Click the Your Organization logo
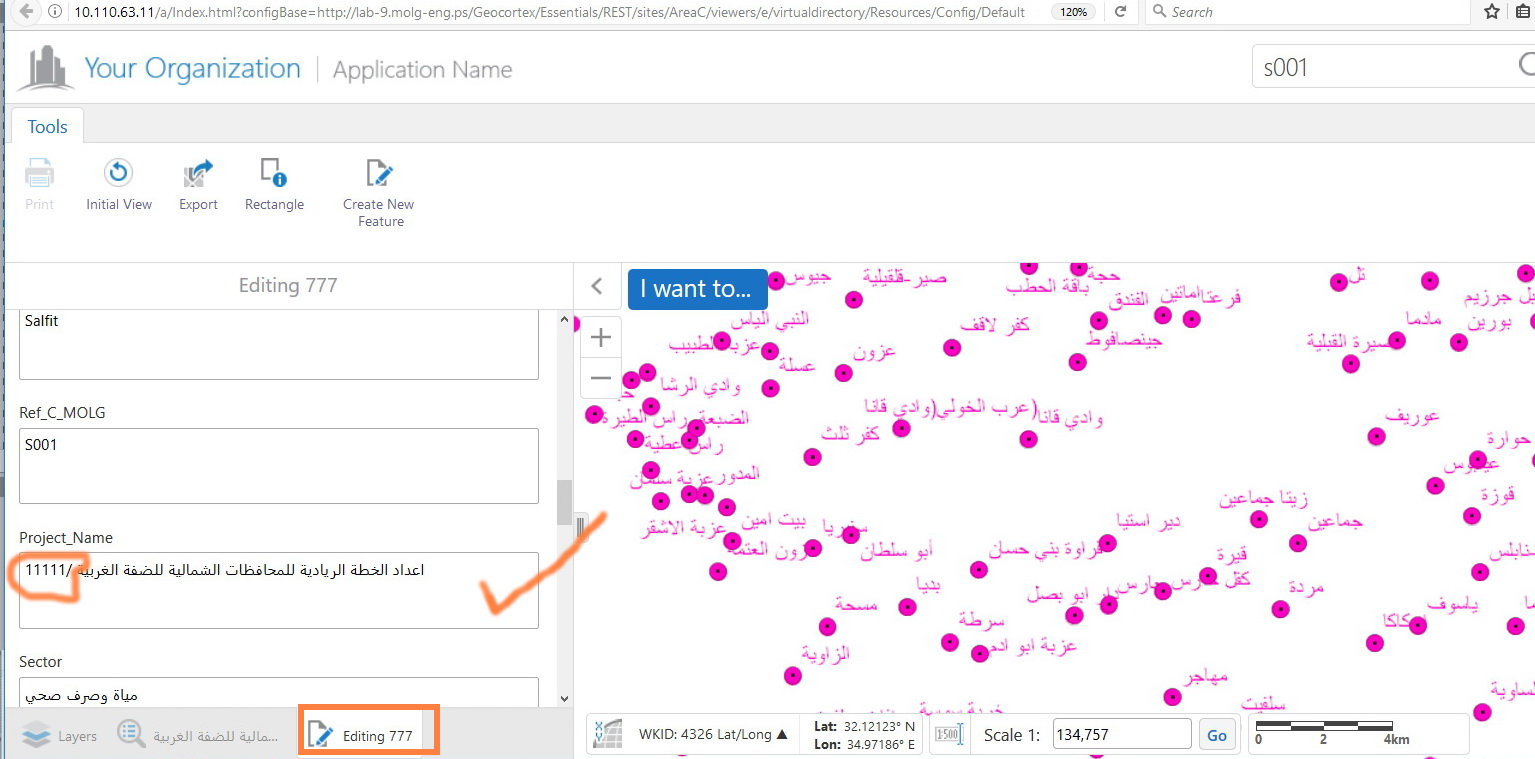Image resolution: width=1535 pixels, height=759 pixels. point(45,67)
